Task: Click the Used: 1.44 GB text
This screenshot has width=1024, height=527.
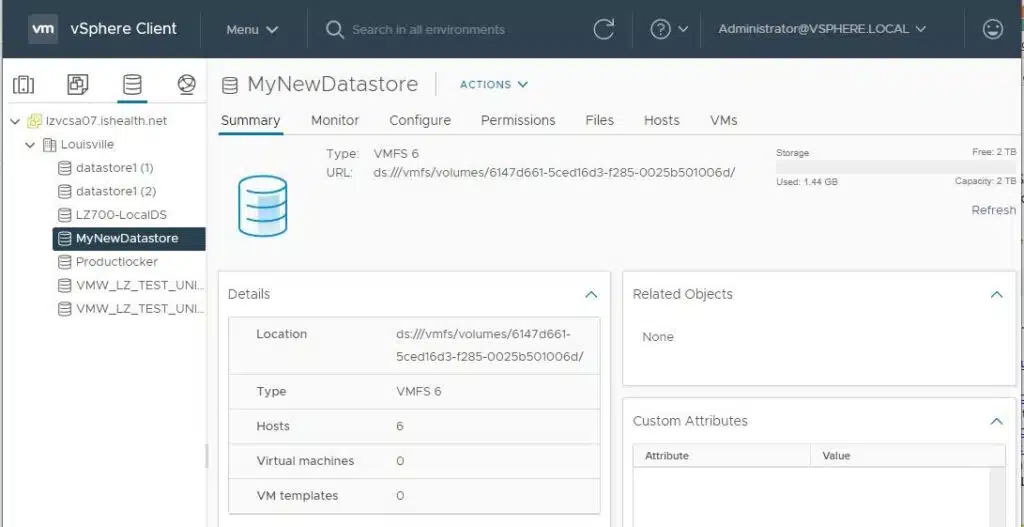Action: tap(807, 182)
